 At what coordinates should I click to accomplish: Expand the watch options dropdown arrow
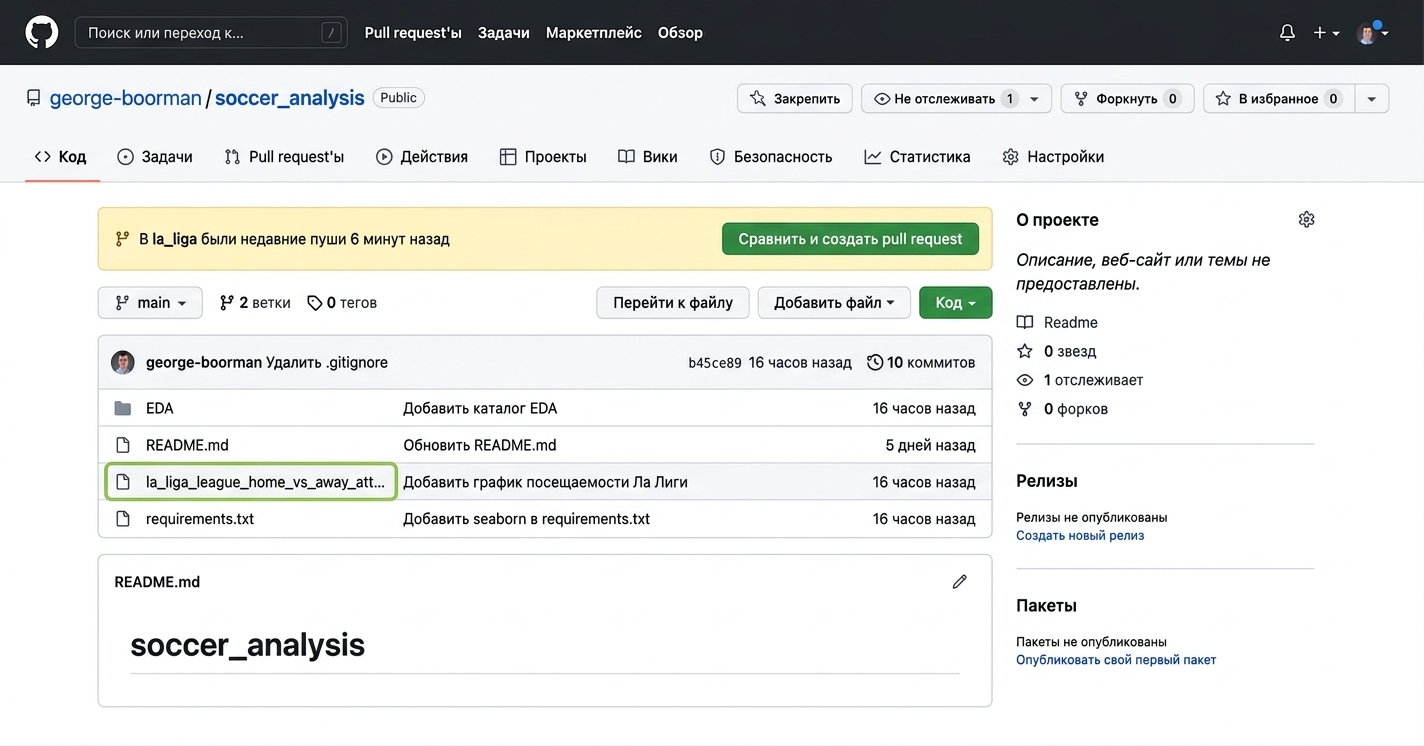tap(1035, 99)
